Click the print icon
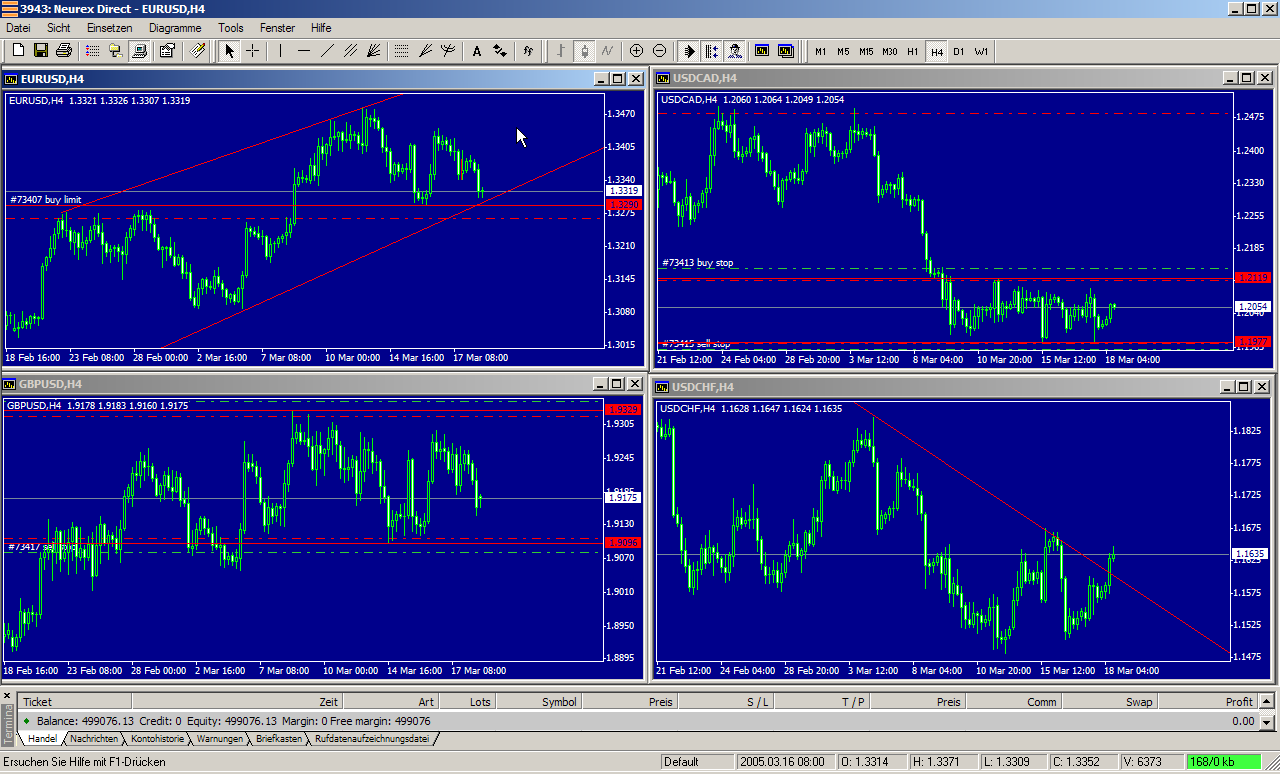 click(64, 51)
